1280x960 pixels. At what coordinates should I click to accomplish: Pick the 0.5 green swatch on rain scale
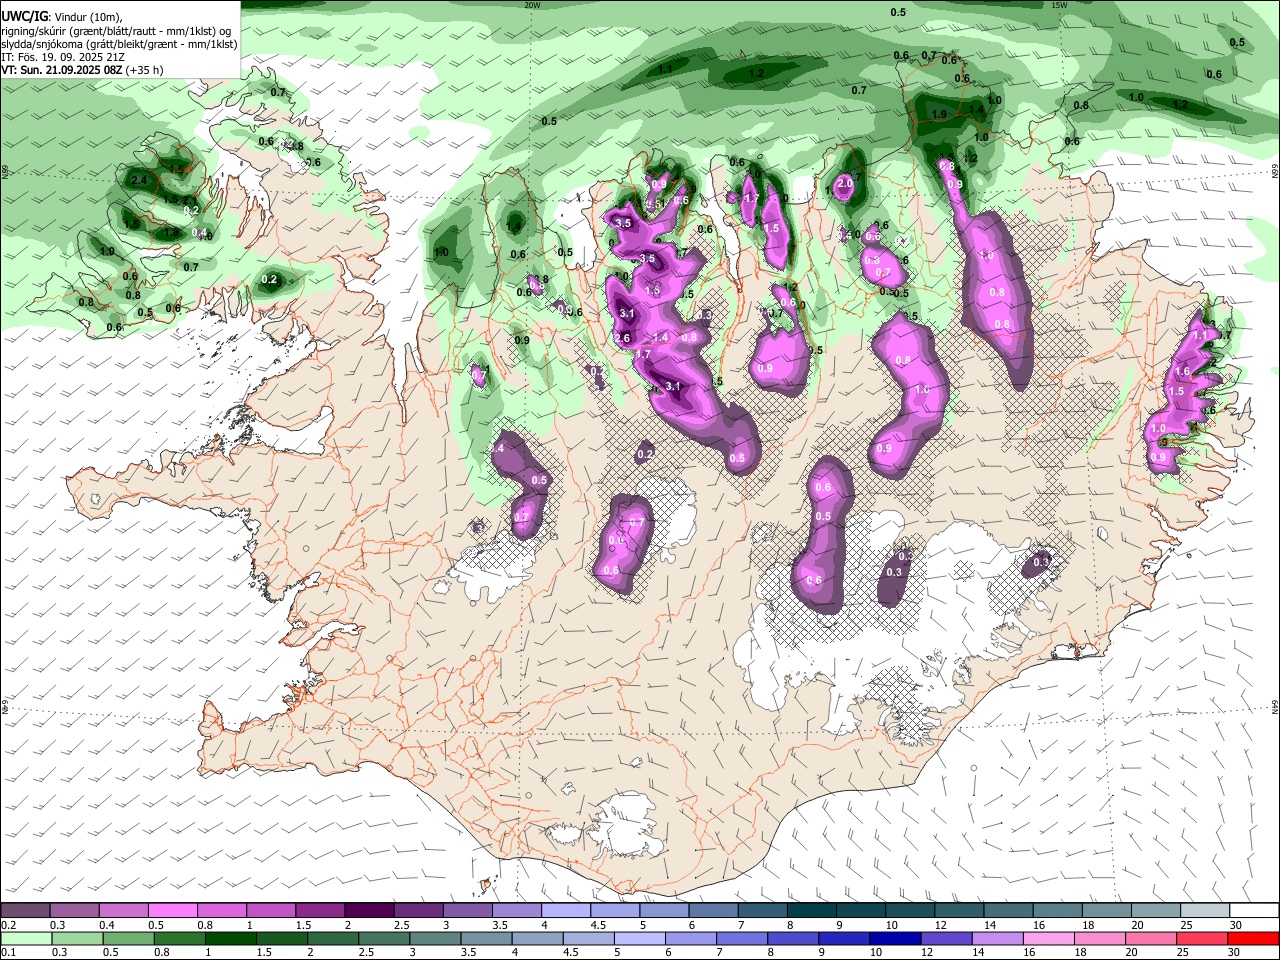(x=128, y=939)
